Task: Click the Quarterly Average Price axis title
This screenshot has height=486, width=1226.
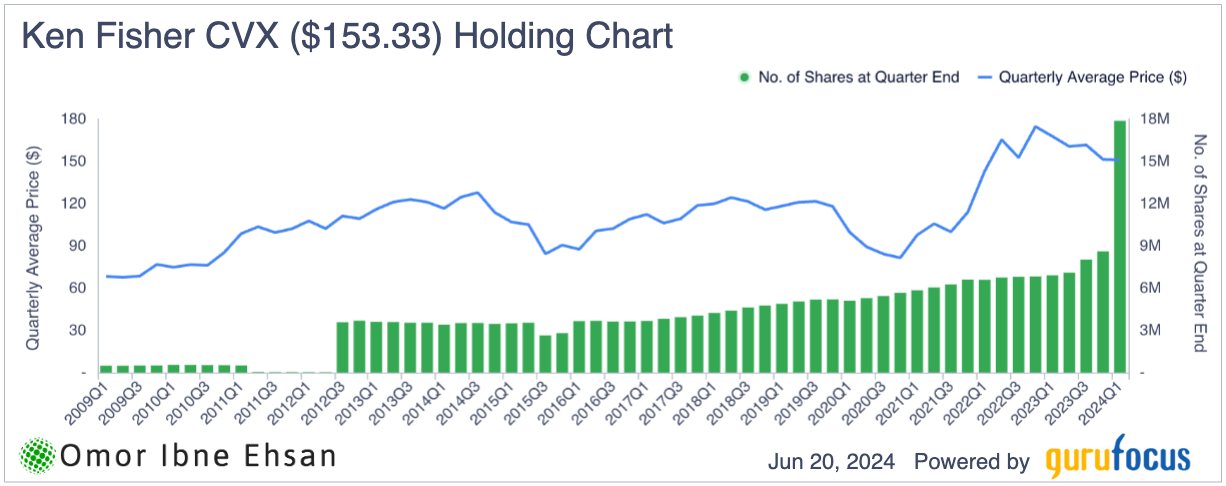Action: tap(34, 246)
